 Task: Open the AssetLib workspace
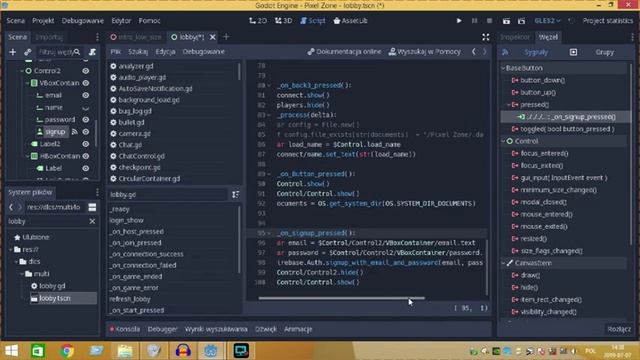click(350, 20)
